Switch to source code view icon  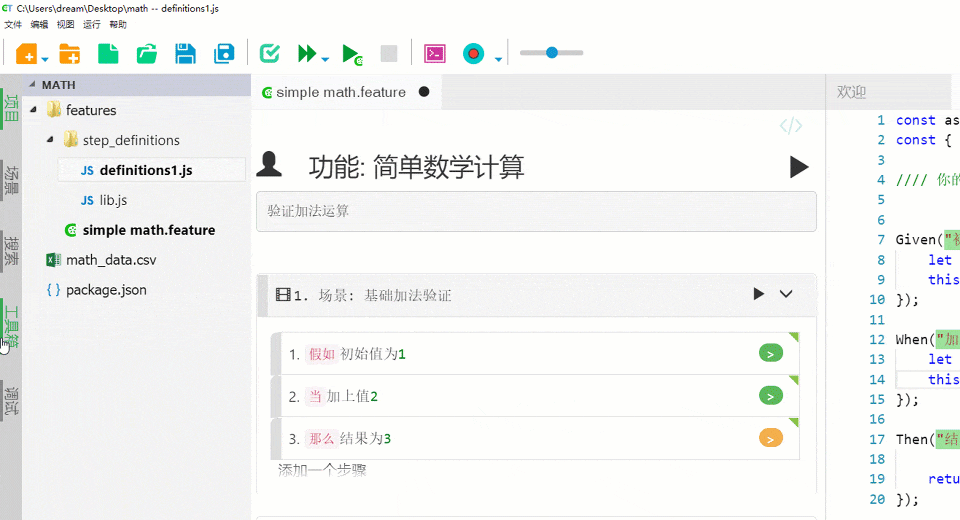[790, 126]
